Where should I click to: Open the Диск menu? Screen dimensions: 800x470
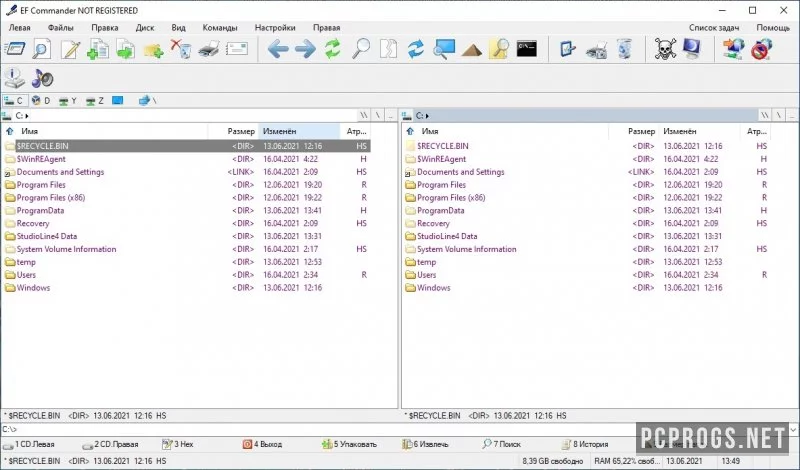pyautogui.click(x=145, y=28)
